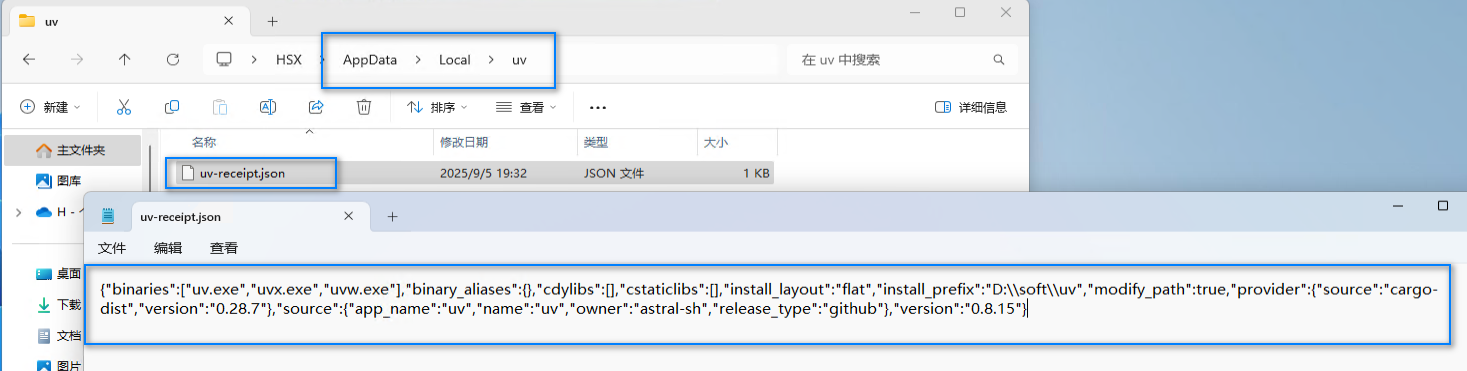The height and width of the screenshot is (371, 1467).
Task: Maximize the File Explorer window
Action: pos(960,12)
